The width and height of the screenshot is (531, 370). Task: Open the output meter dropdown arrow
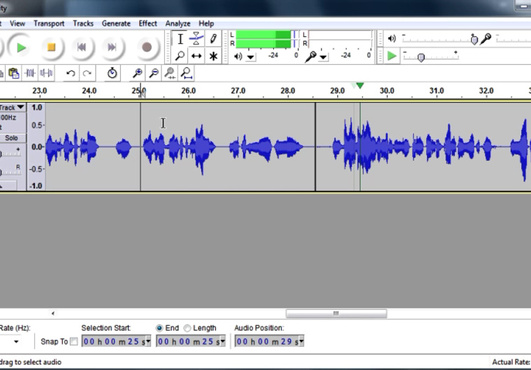click(x=251, y=57)
